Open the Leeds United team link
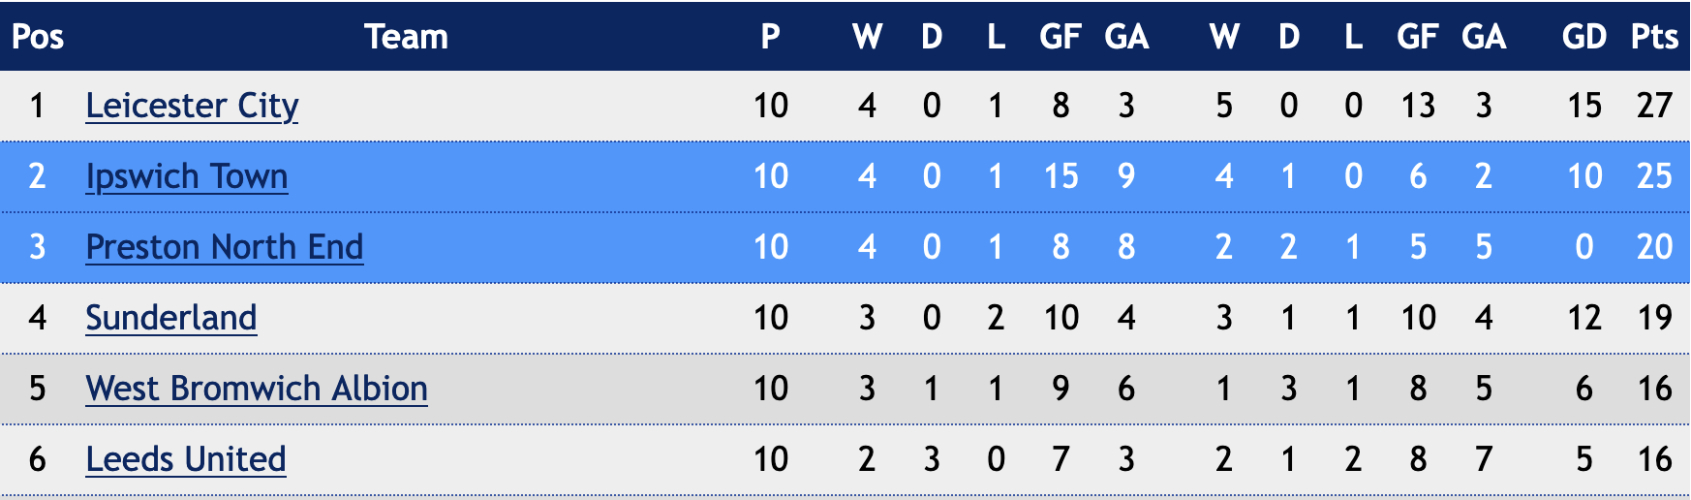 186,460
